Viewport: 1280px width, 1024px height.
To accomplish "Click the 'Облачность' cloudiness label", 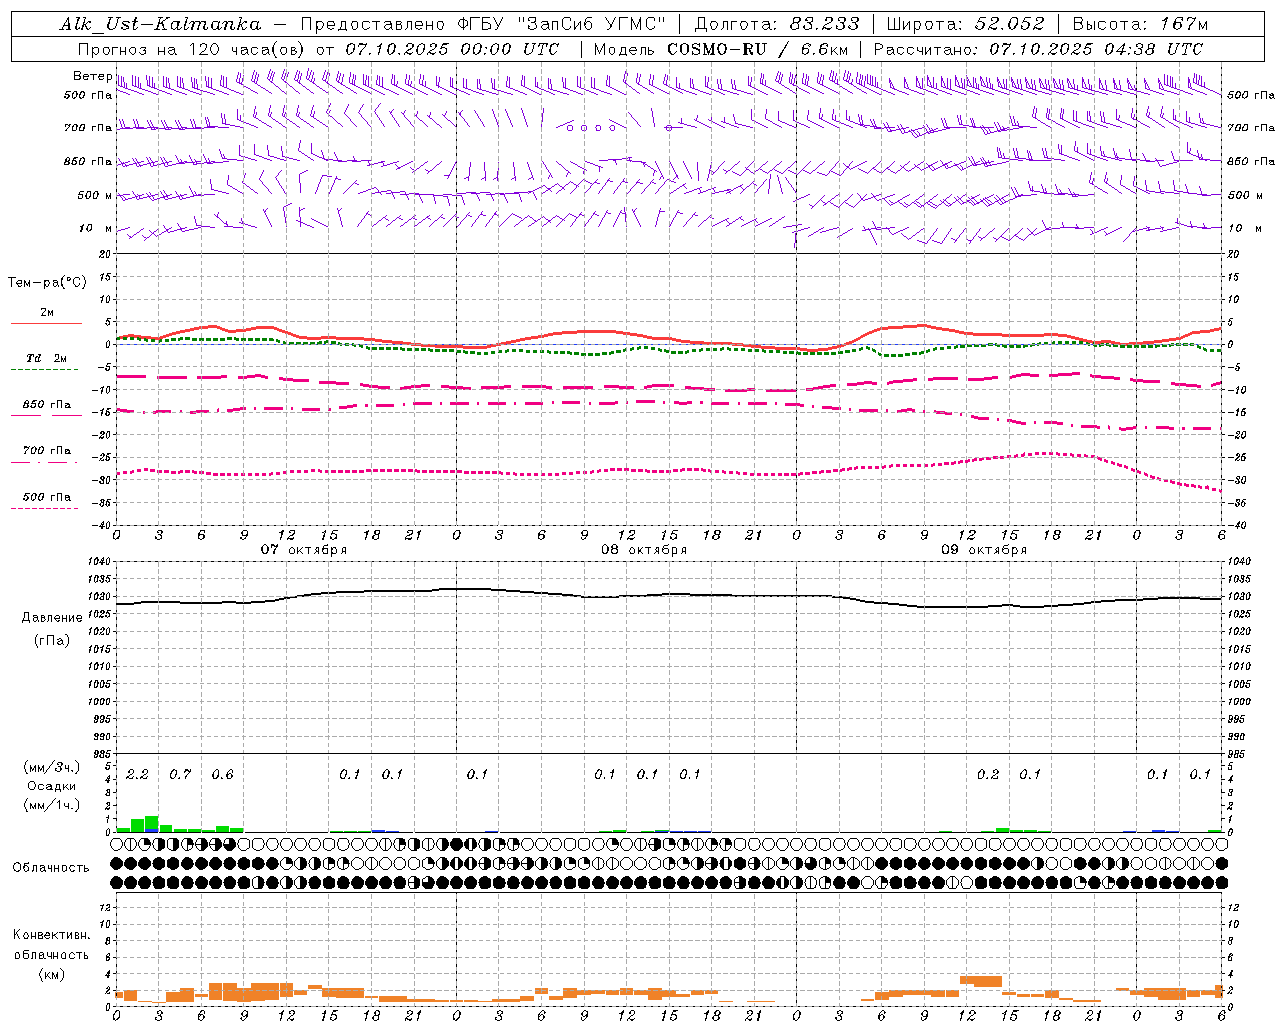I will [51, 868].
